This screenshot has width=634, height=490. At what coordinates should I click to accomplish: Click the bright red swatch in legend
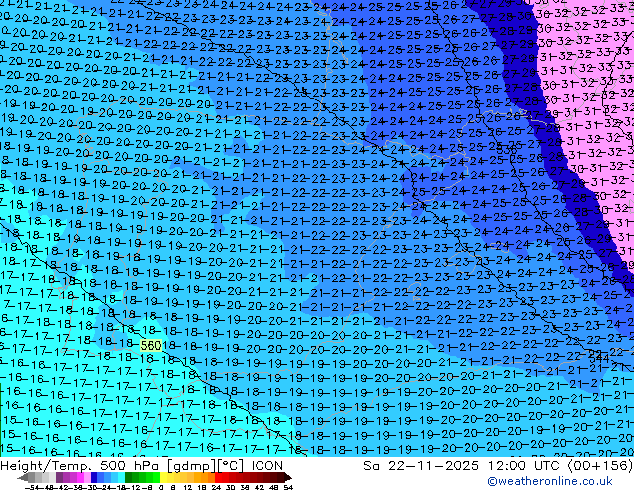tap(218, 477)
